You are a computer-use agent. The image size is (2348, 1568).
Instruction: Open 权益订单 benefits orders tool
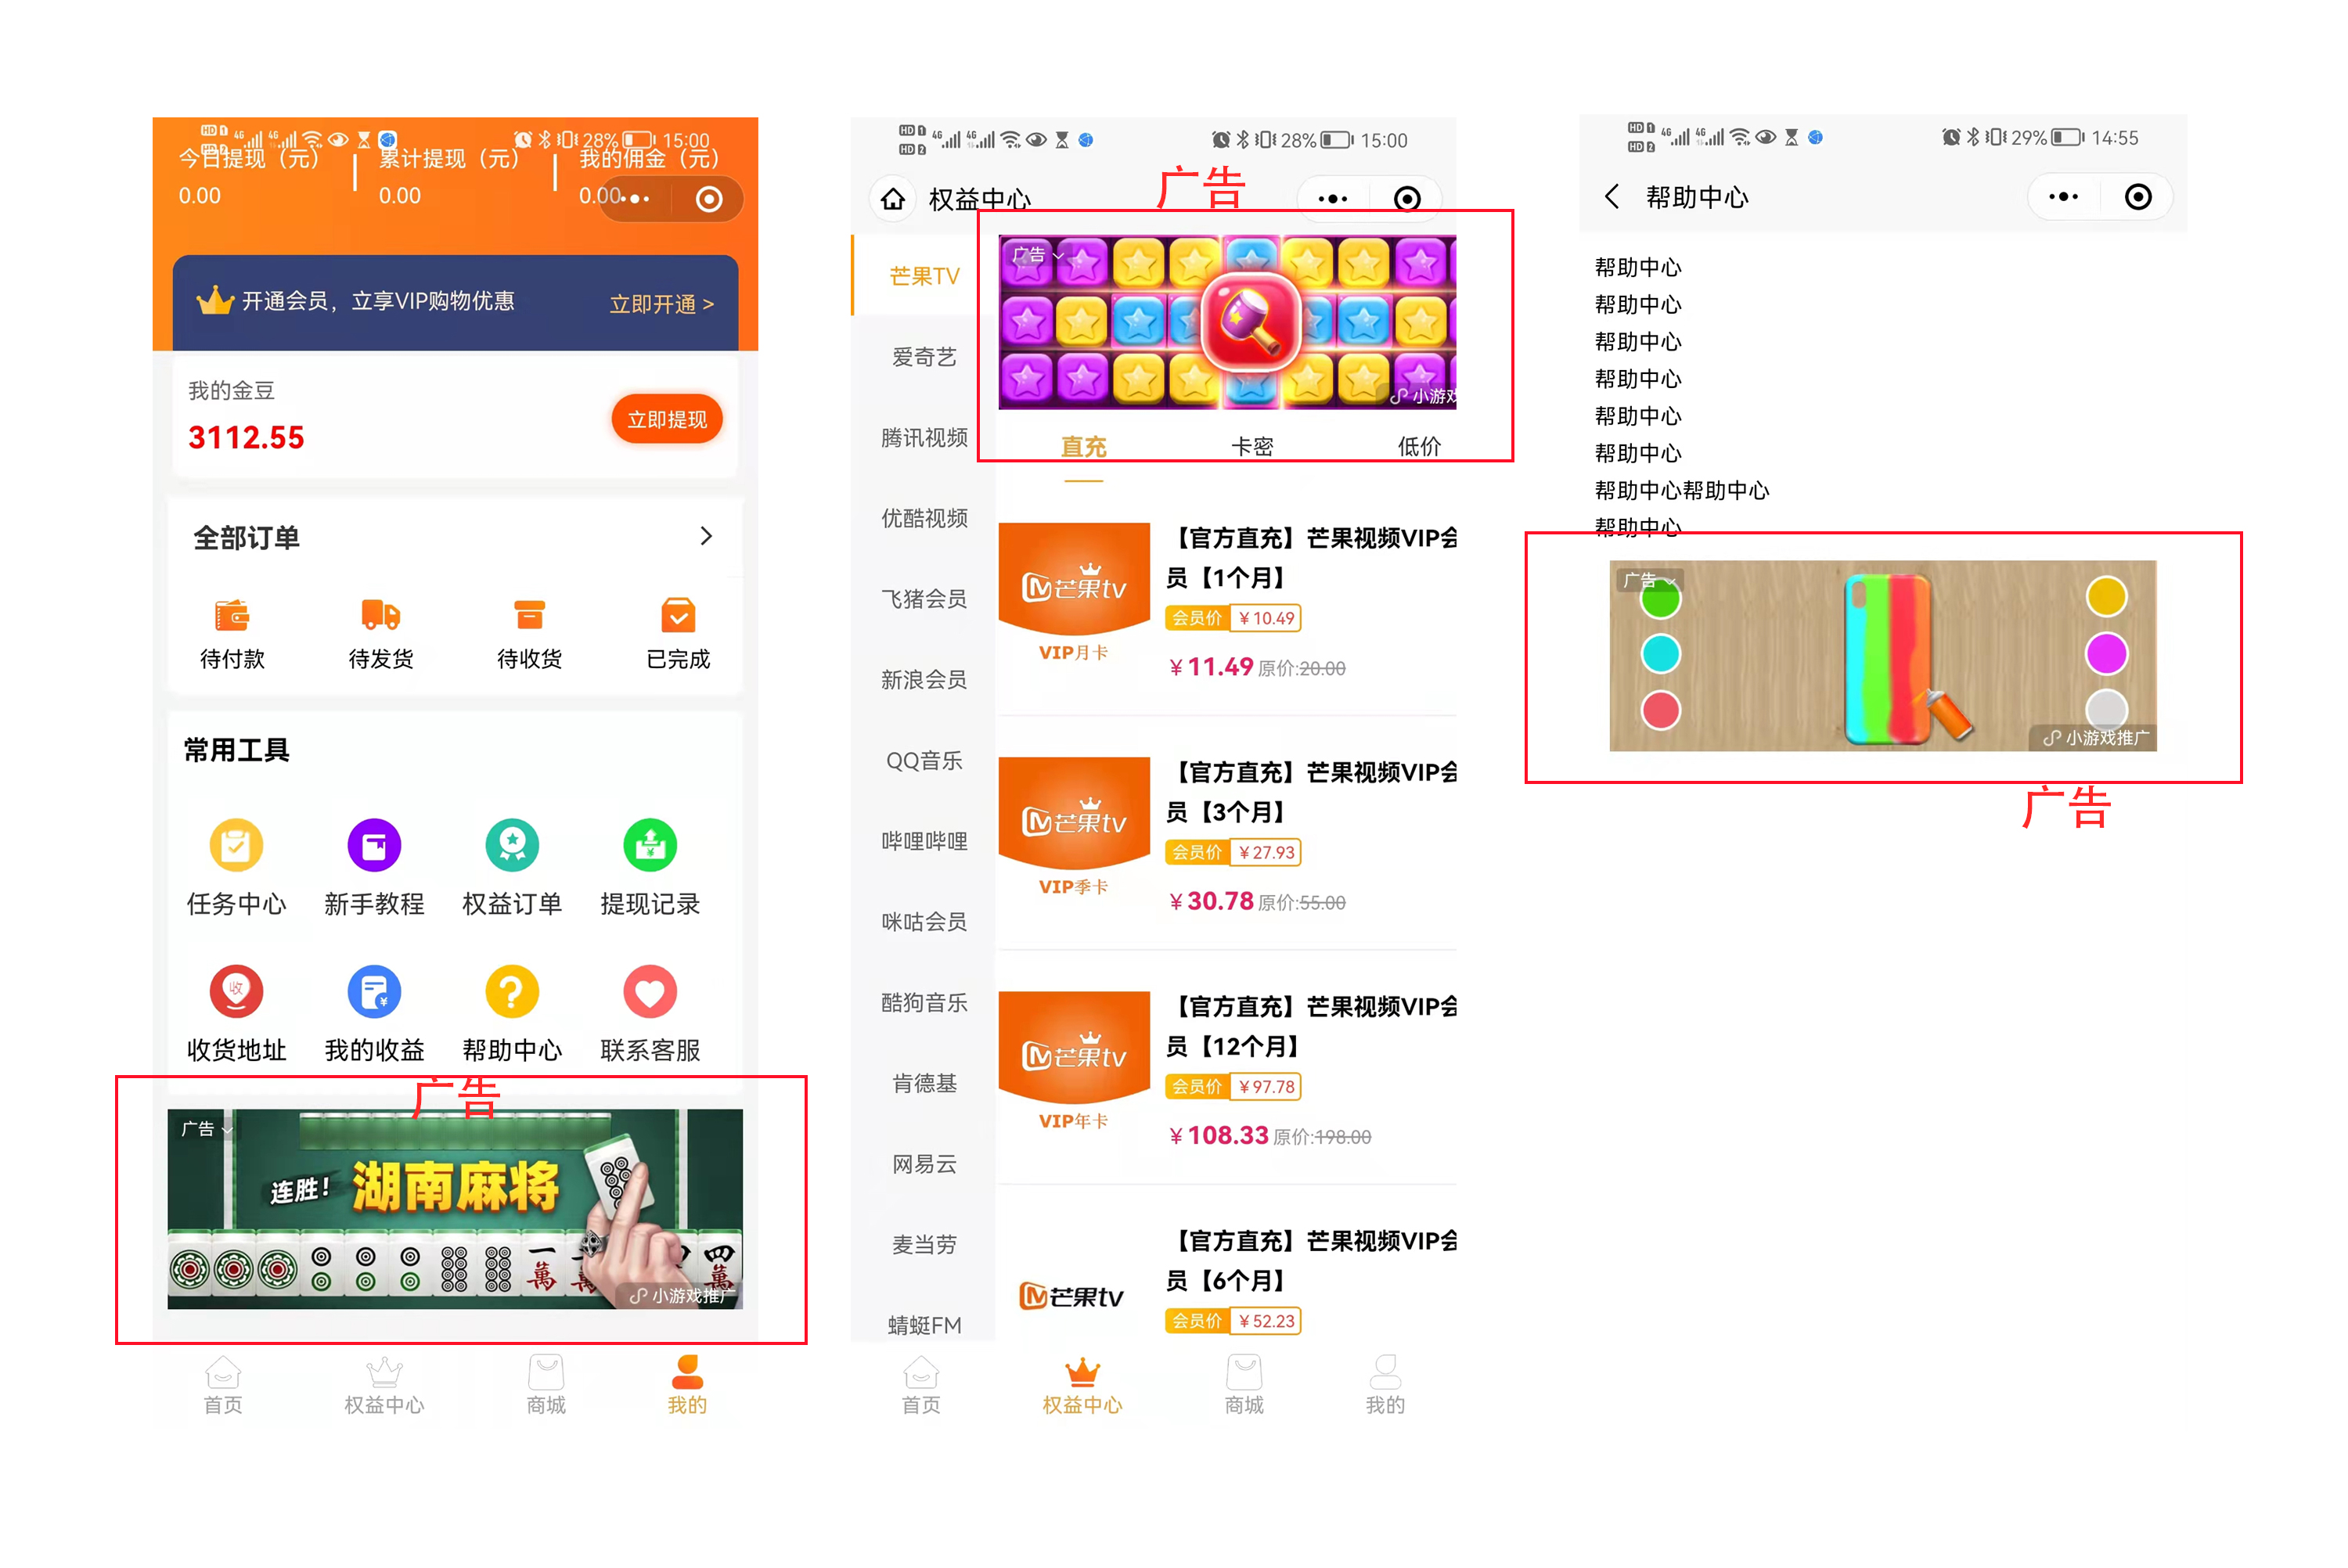click(x=512, y=867)
